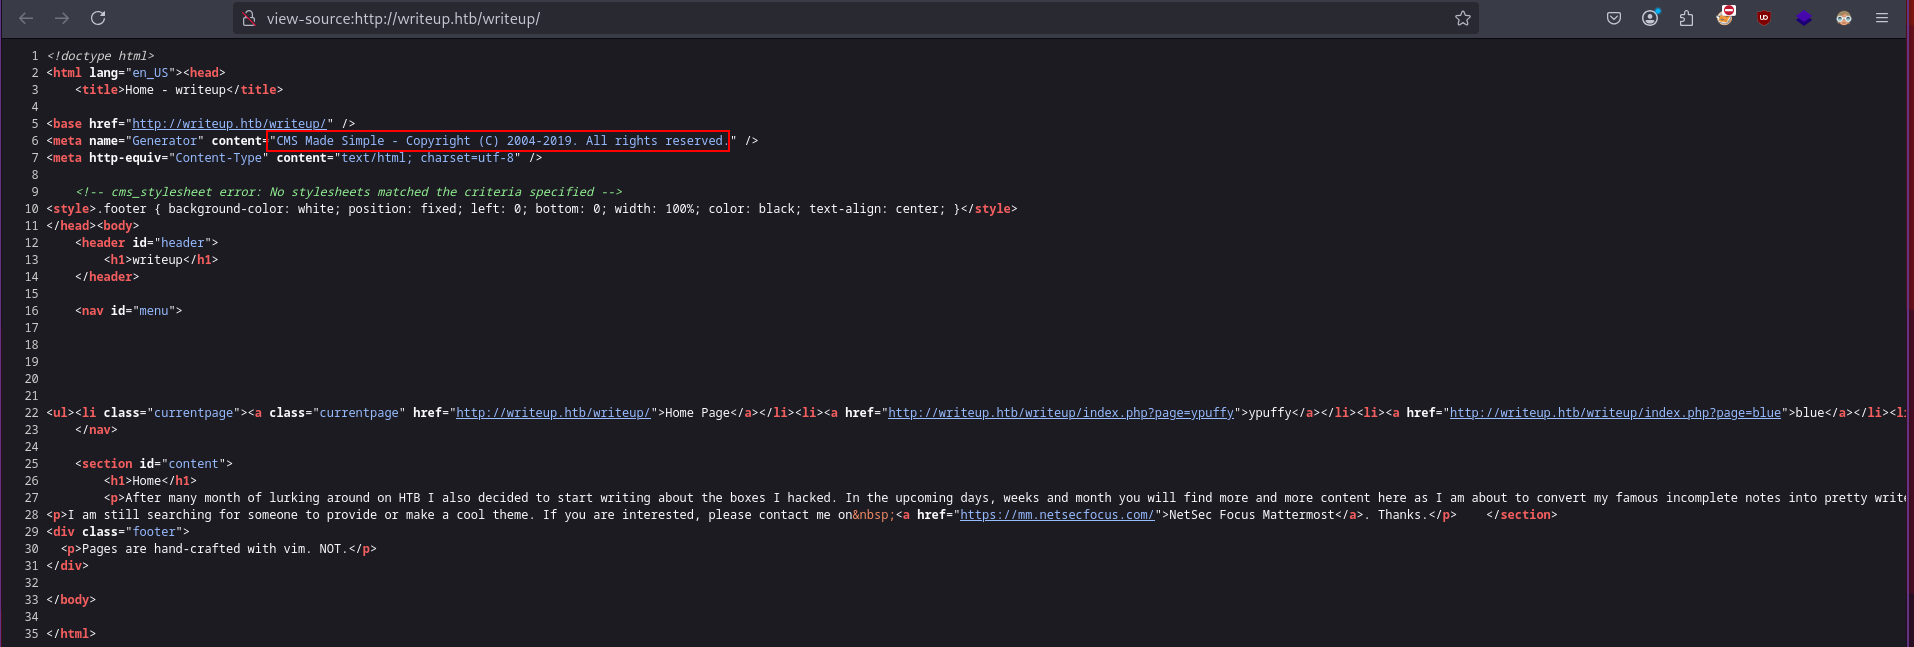This screenshot has width=1914, height=647.
Task: Open the mm.netsecfocus.com link
Action: point(1057,515)
